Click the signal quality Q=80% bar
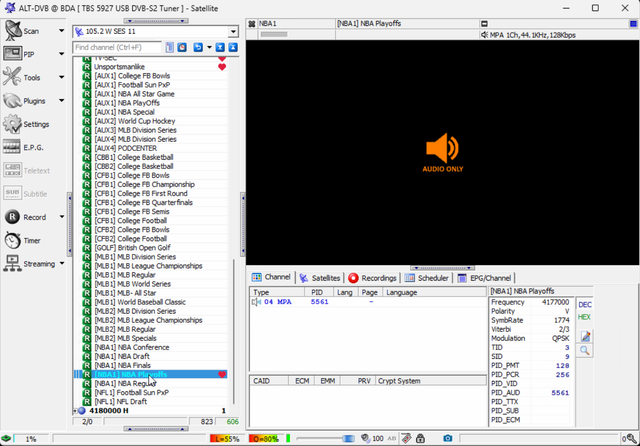Viewport: 640px width, 446px height. click(264, 439)
